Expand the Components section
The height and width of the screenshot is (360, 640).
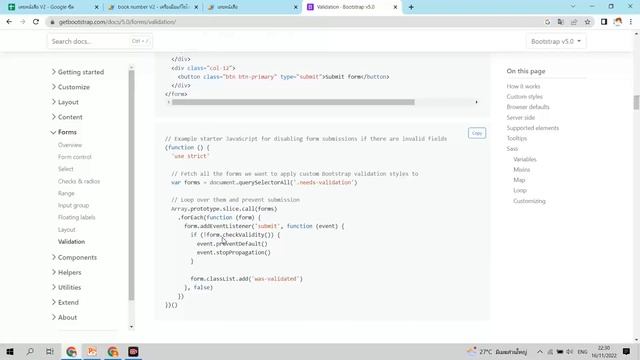74,258
